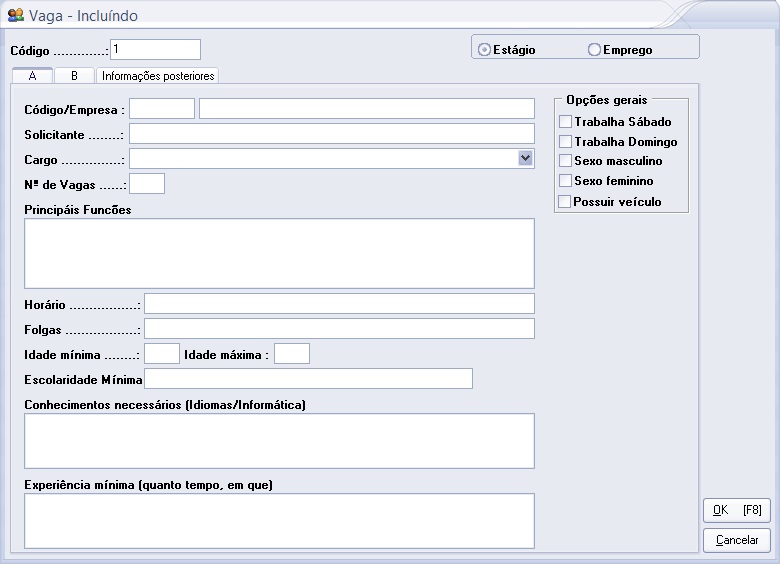Click the Escolaridade Mínima field
The width and height of the screenshot is (780, 564).
(308, 378)
